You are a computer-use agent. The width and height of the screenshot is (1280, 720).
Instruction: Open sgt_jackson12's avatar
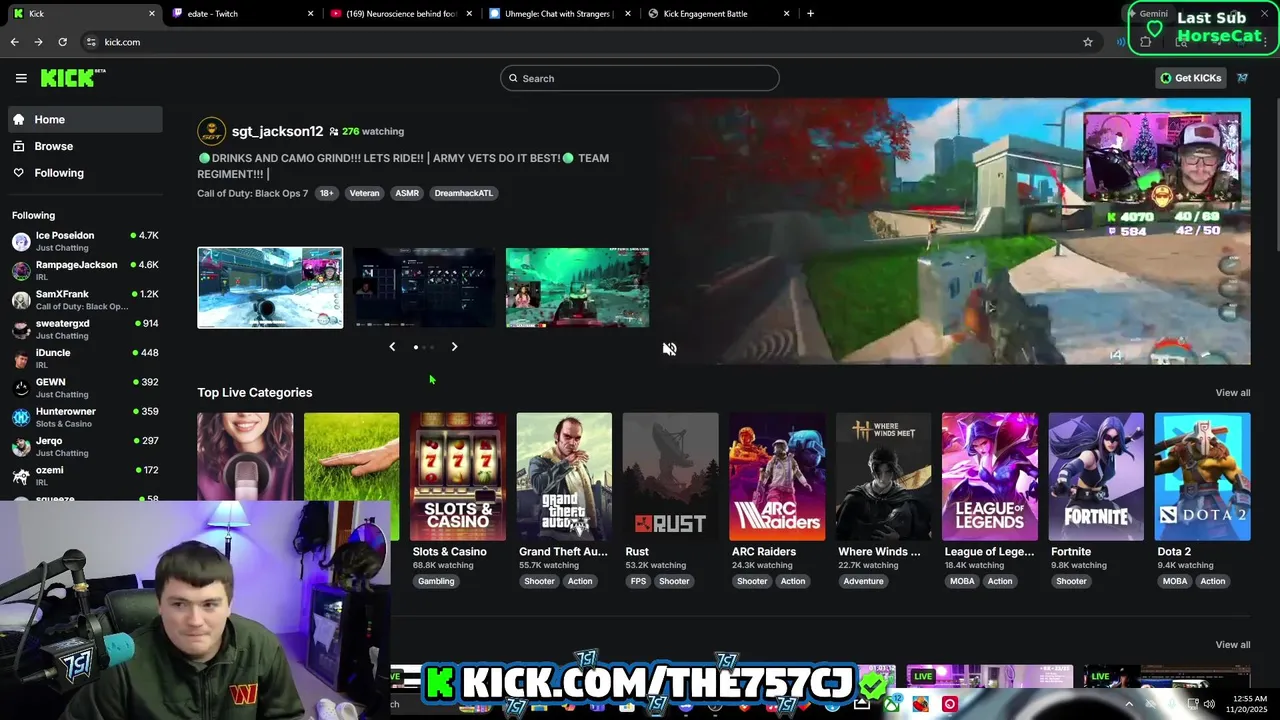click(211, 131)
